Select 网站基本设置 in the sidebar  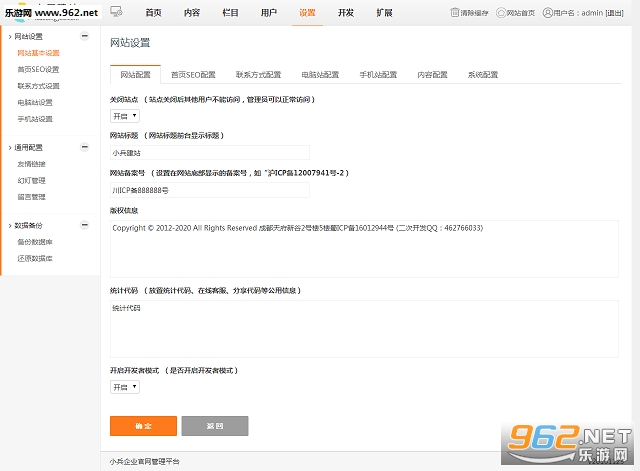tap(38, 53)
